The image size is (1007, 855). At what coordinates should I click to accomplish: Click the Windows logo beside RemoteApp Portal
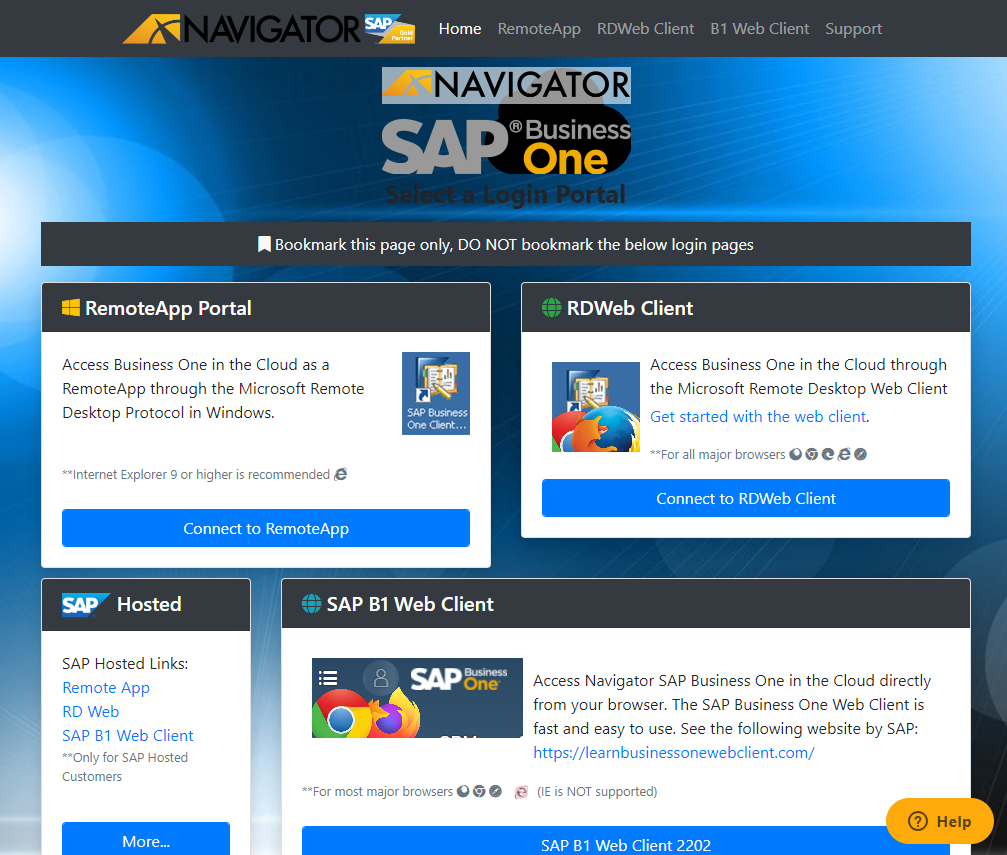coord(71,308)
